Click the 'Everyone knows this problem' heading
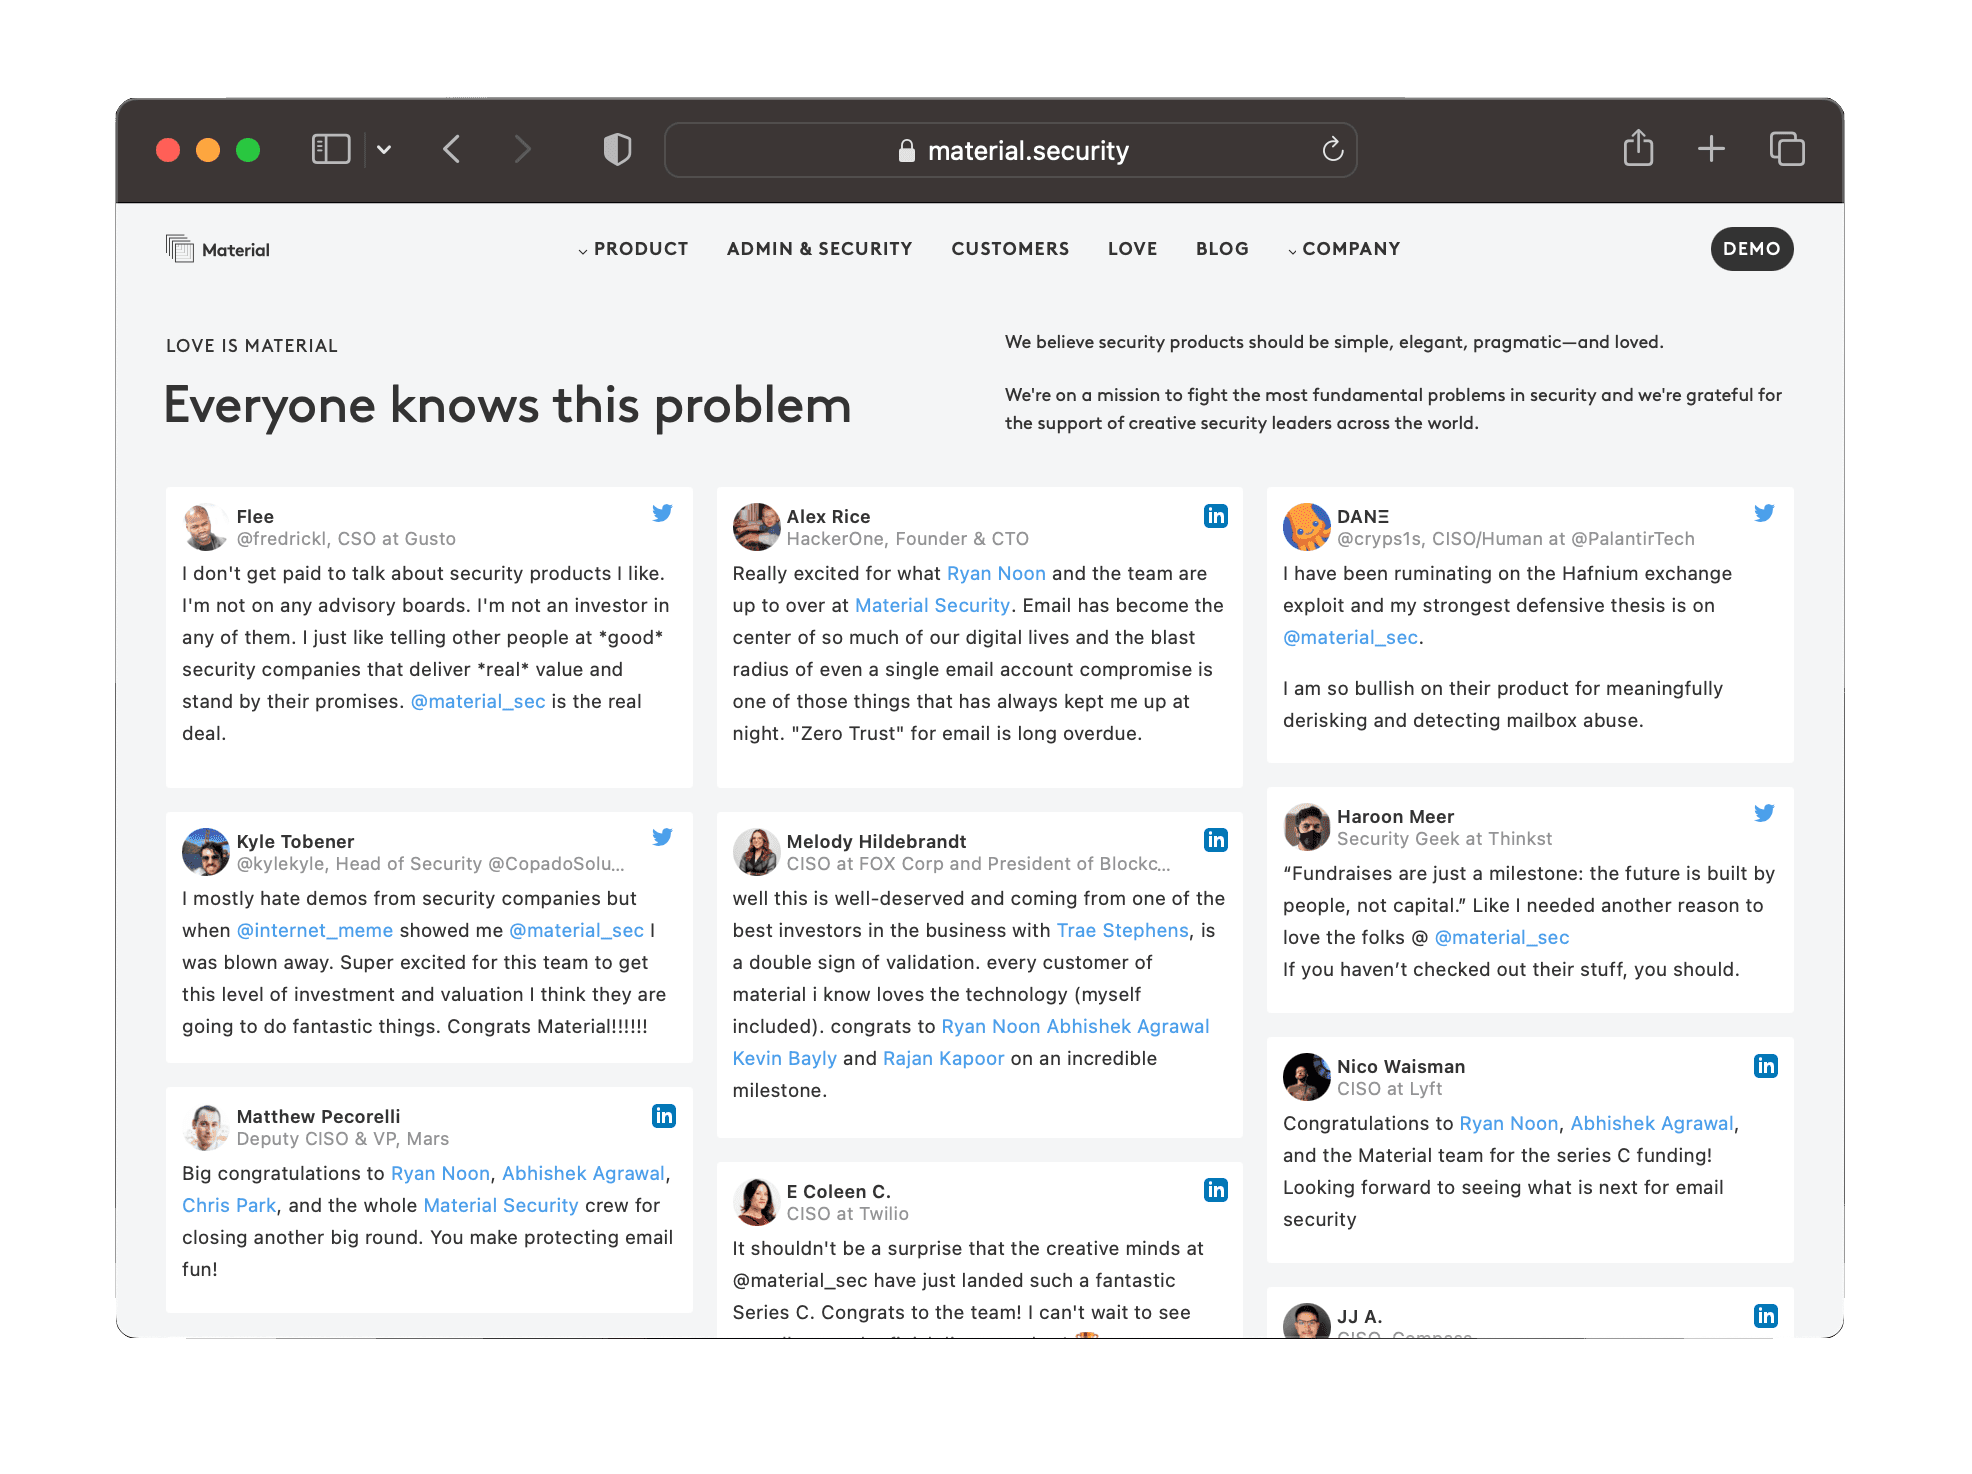The image size is (1972, 1474). (x=508, y=406)
